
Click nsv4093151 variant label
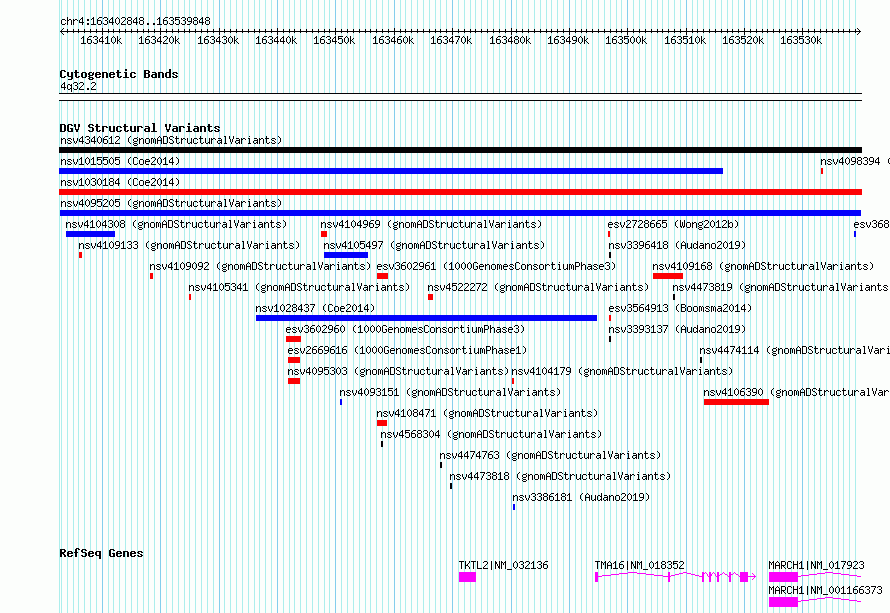450,392
